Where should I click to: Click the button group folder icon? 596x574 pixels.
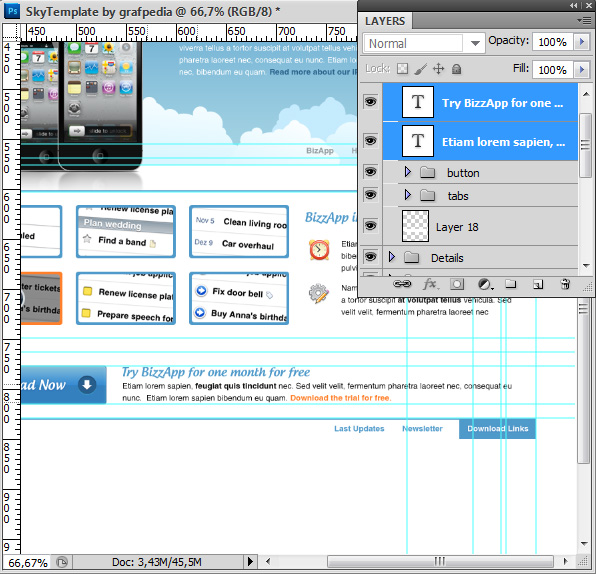point(428,173)
